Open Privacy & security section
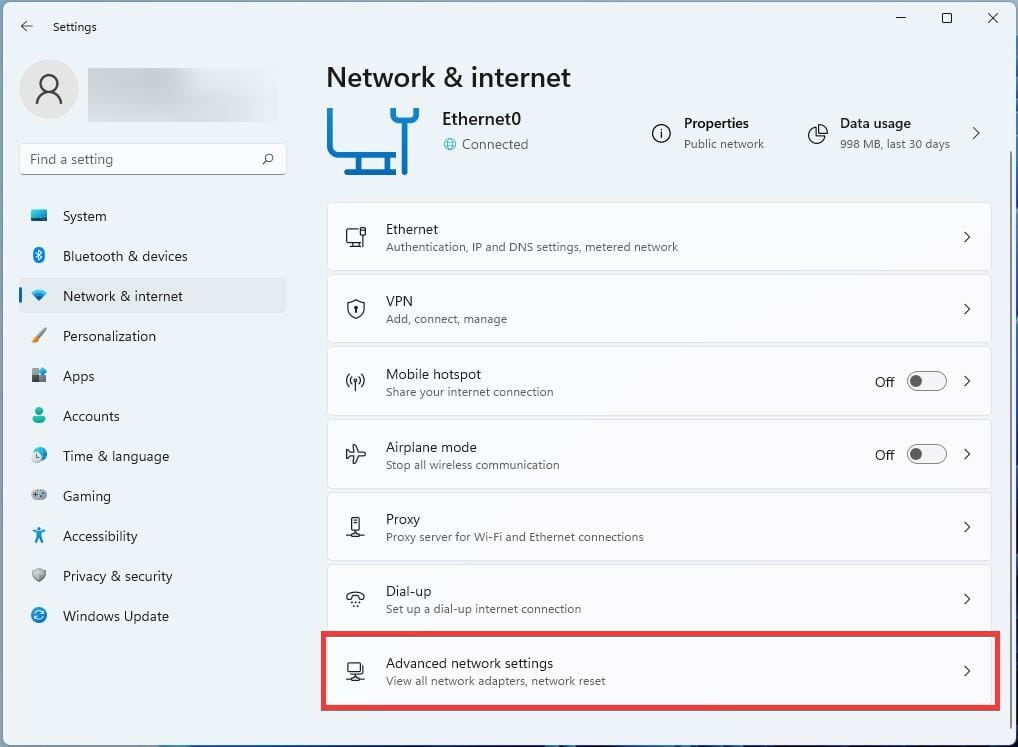Viewport: 1018px width, 747px height. click(x=153, y=576)
